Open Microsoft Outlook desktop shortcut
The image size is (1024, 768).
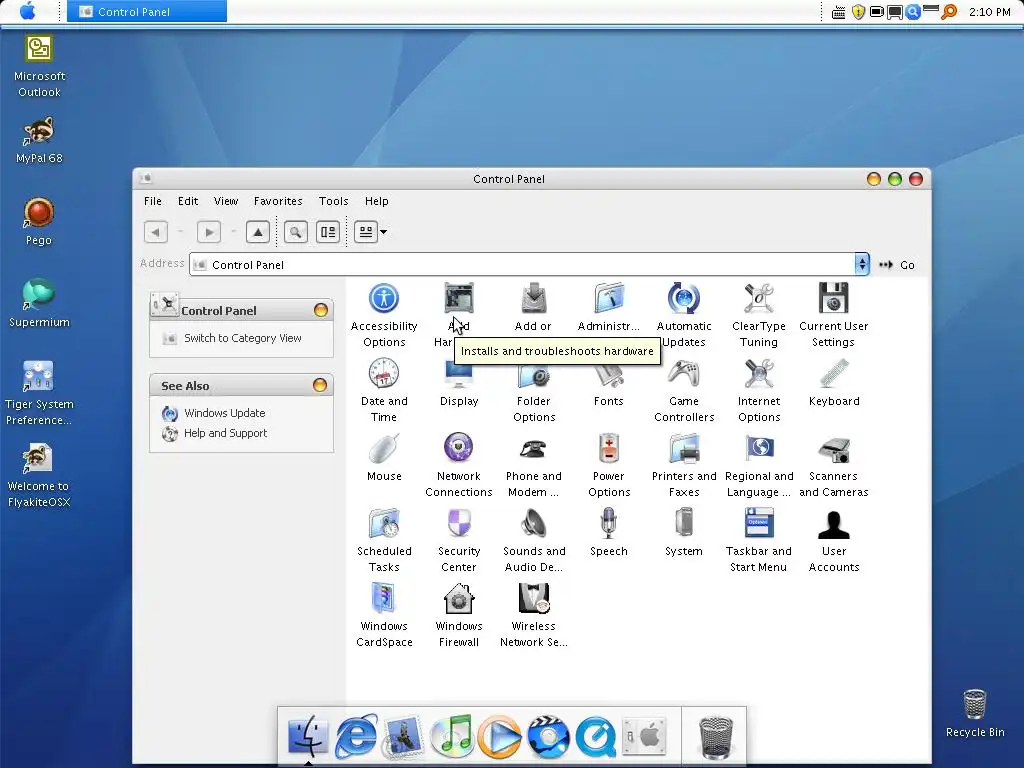[x=39, y=65]
